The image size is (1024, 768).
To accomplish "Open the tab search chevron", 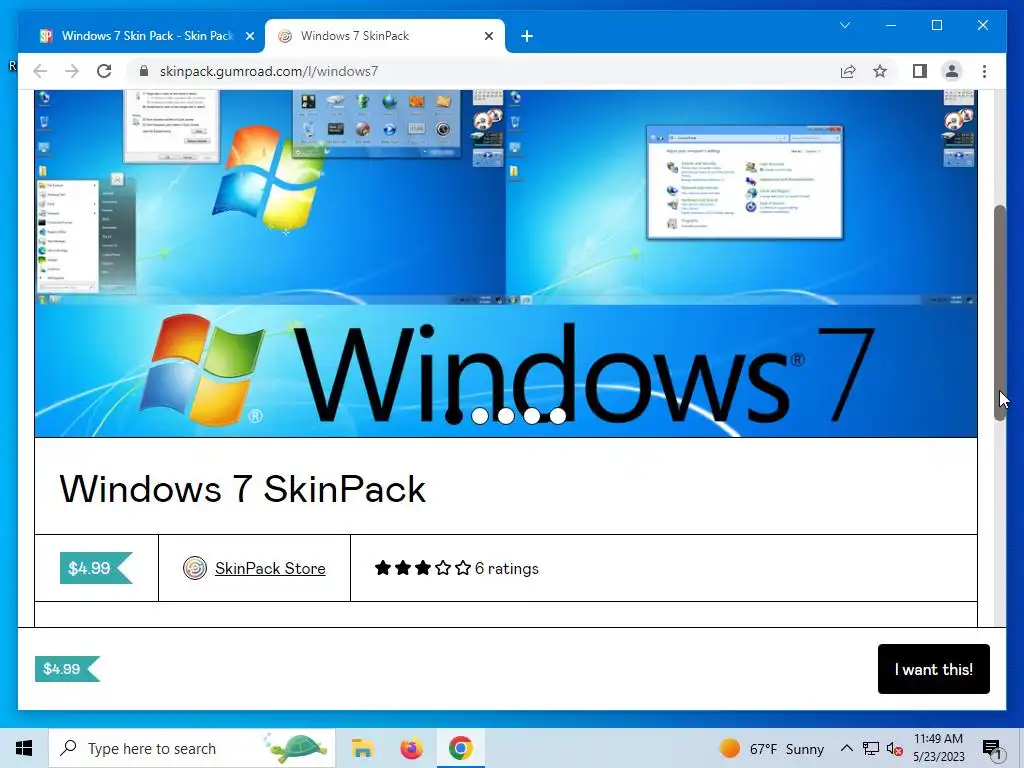I will [x=845, y=25].
